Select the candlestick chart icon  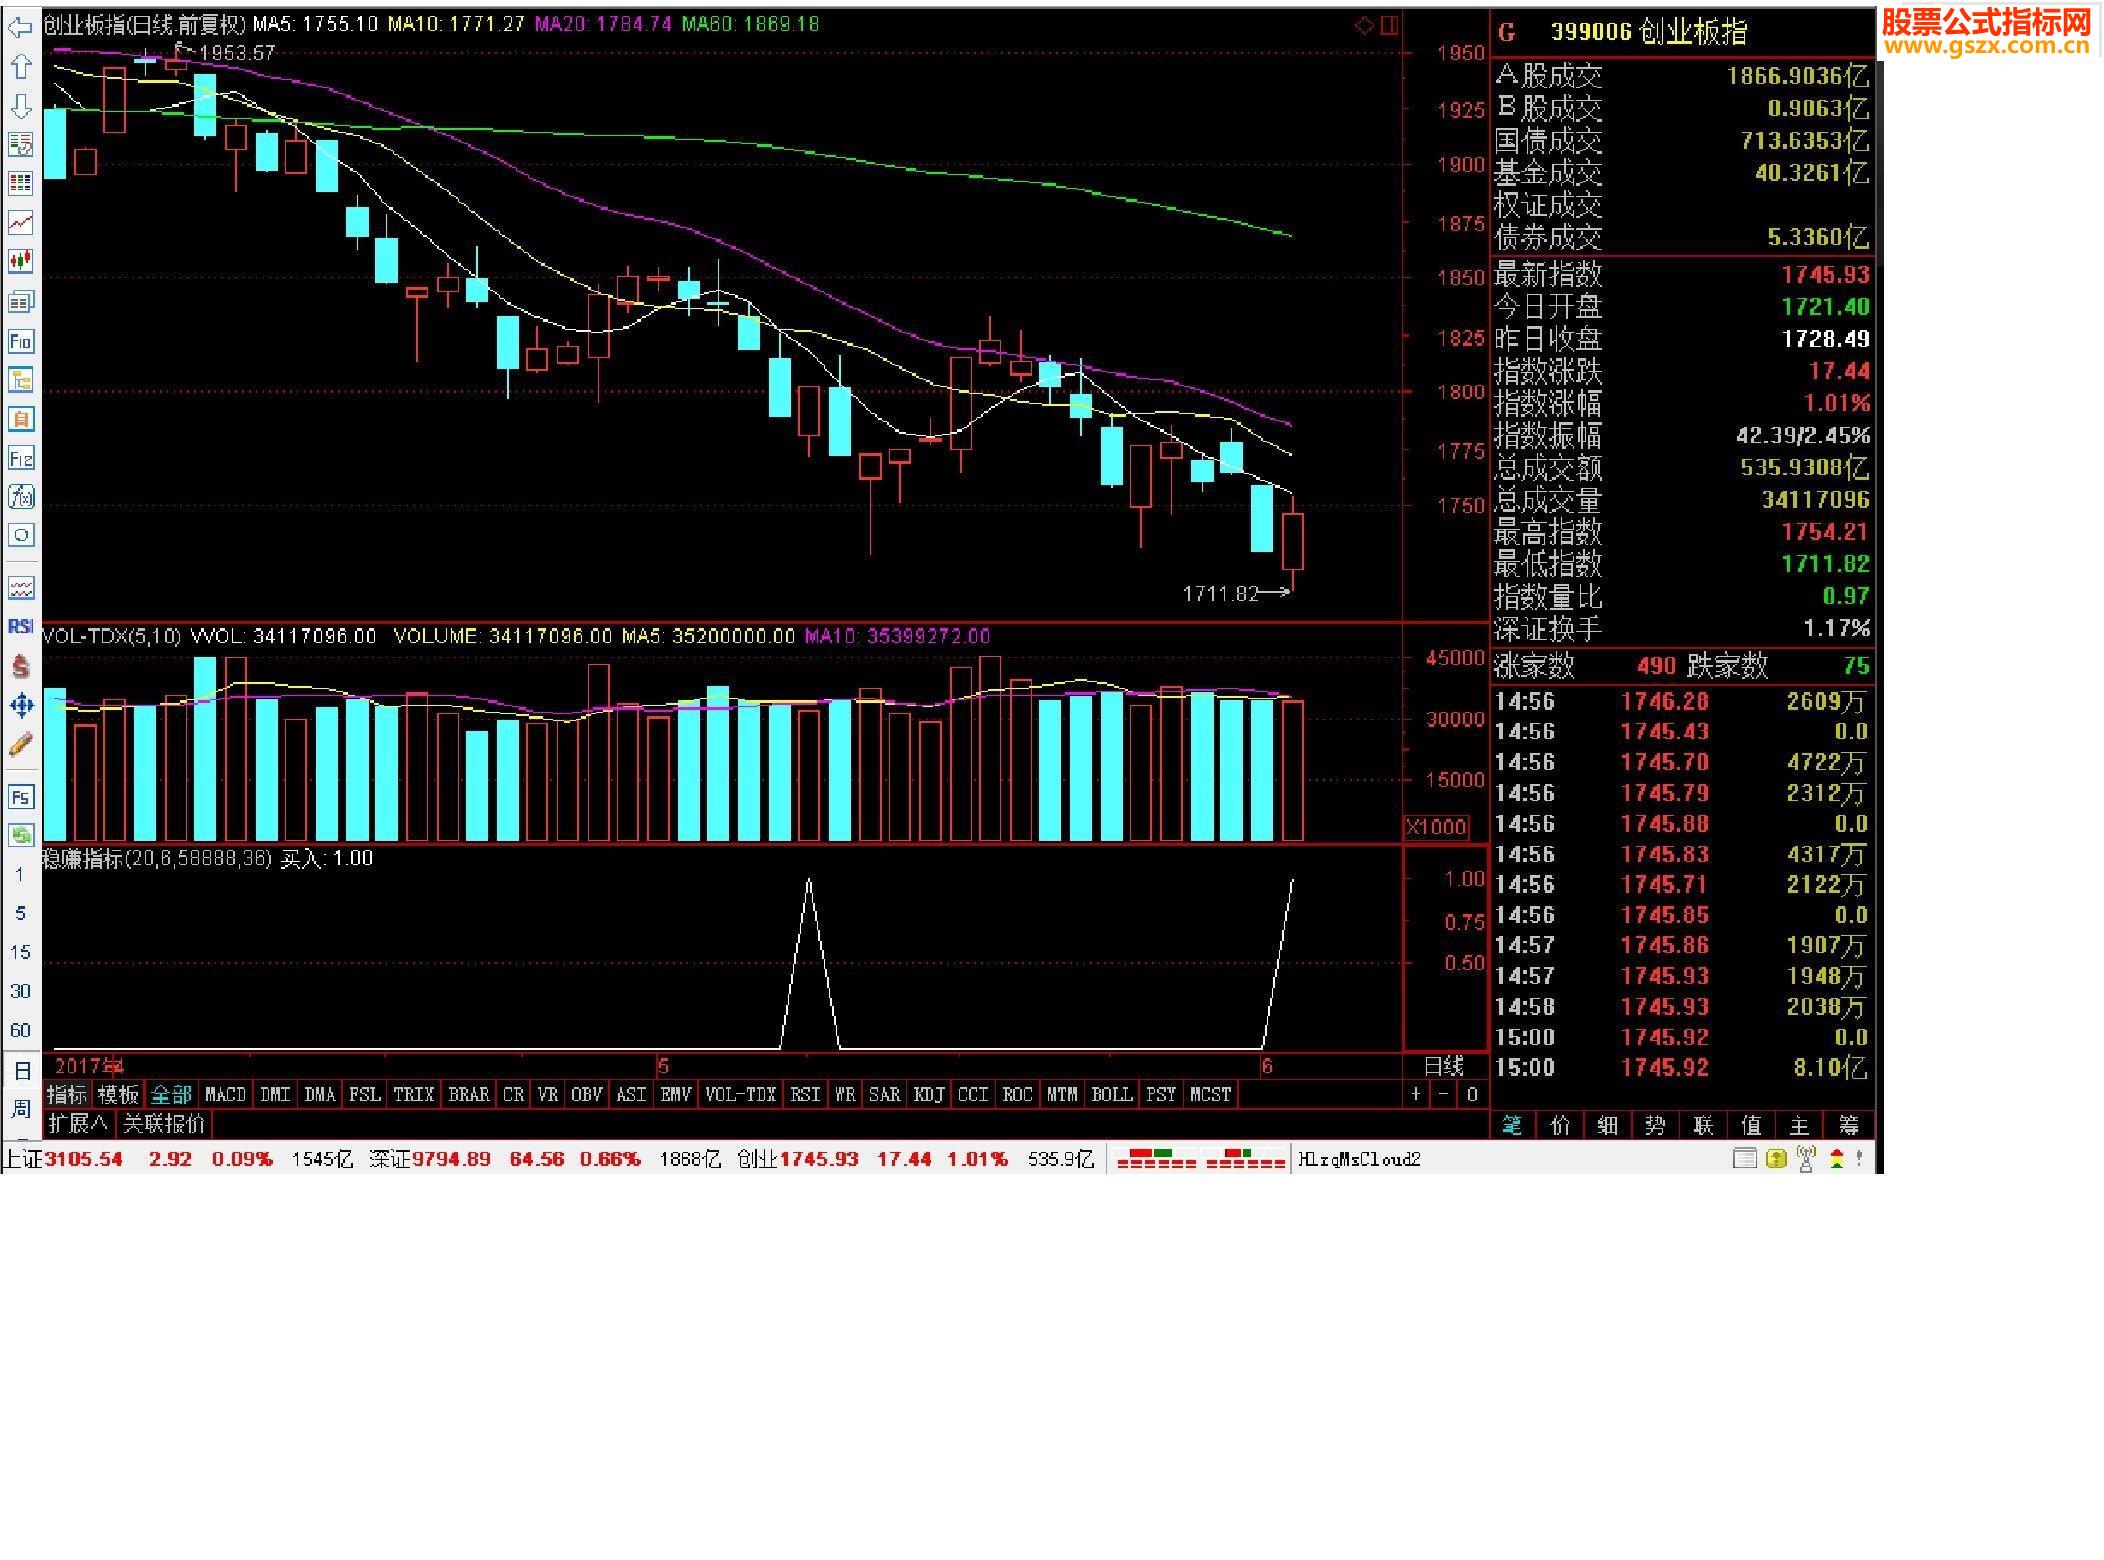click(20, 262)
